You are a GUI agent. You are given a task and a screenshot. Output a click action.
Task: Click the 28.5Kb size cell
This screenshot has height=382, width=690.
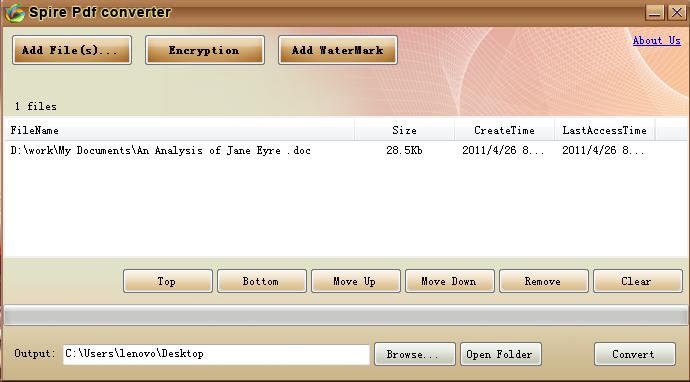point(404,151)
